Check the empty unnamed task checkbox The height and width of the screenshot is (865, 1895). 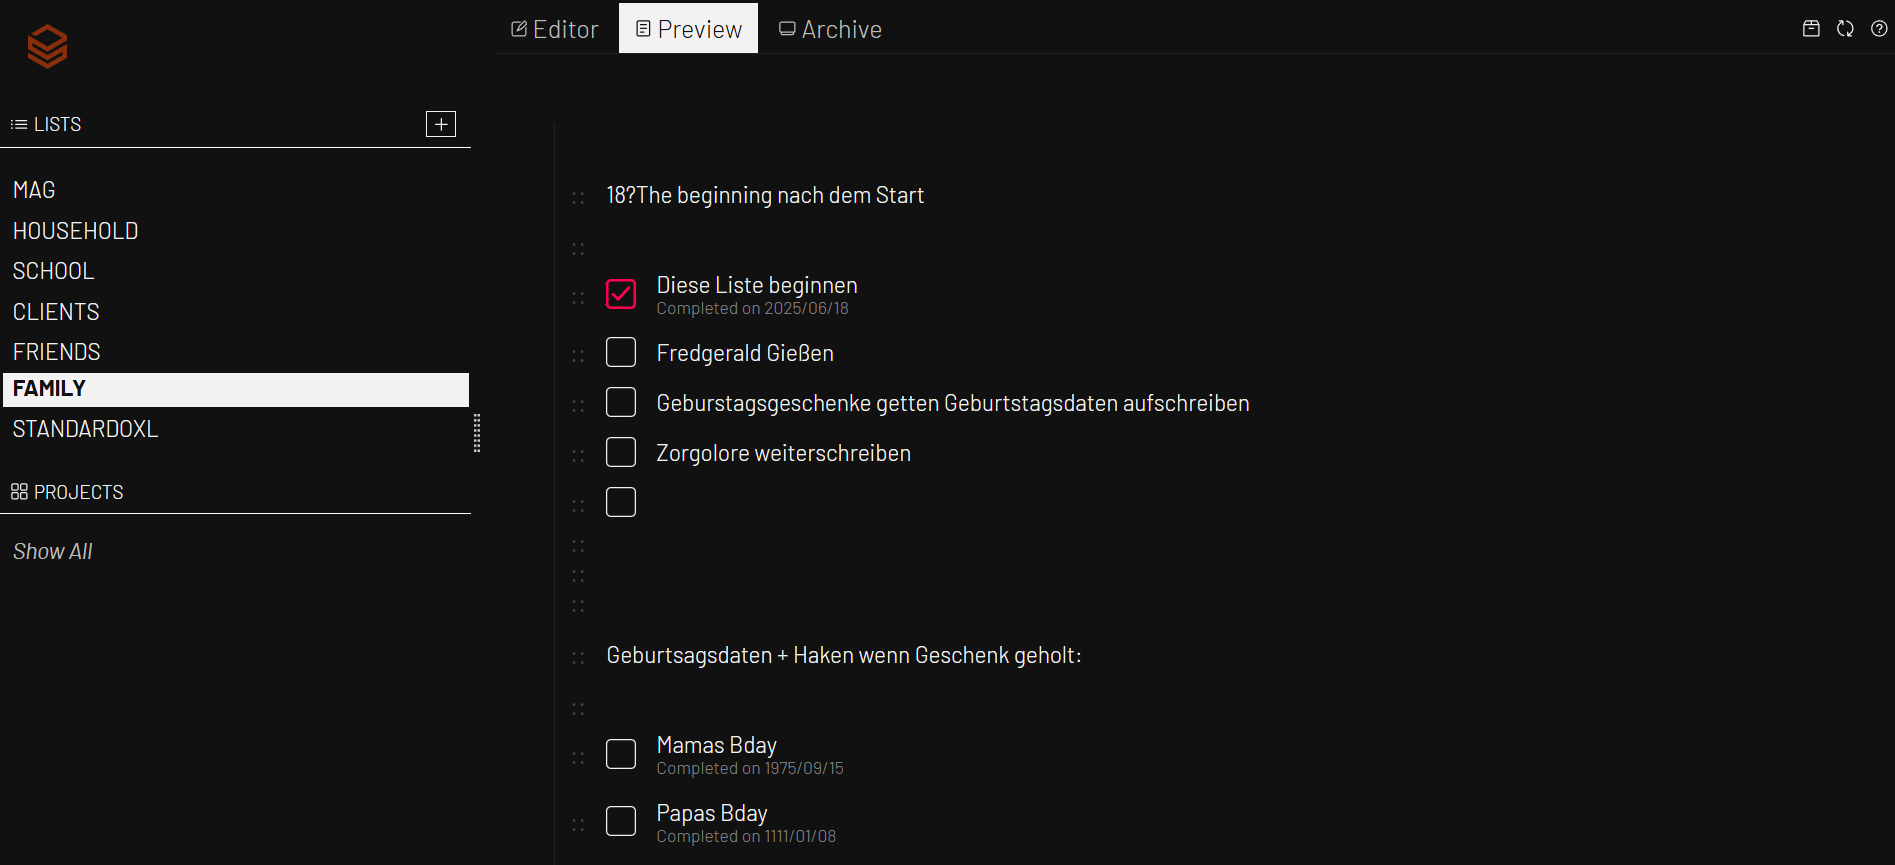coord(621,502)
